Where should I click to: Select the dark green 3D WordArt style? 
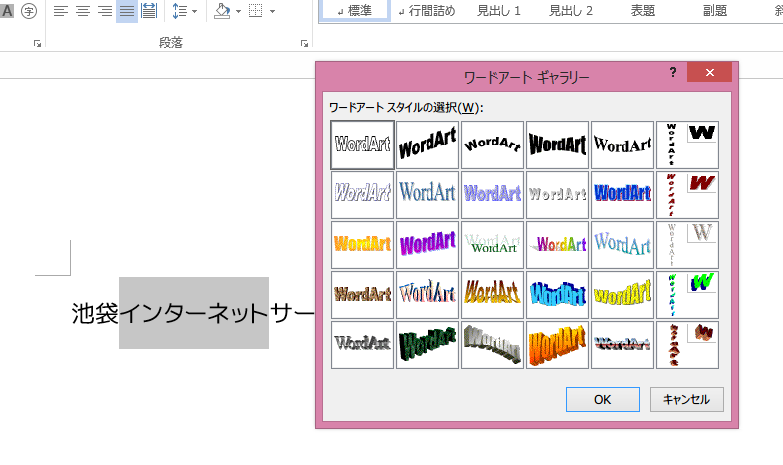pos(427,345)
